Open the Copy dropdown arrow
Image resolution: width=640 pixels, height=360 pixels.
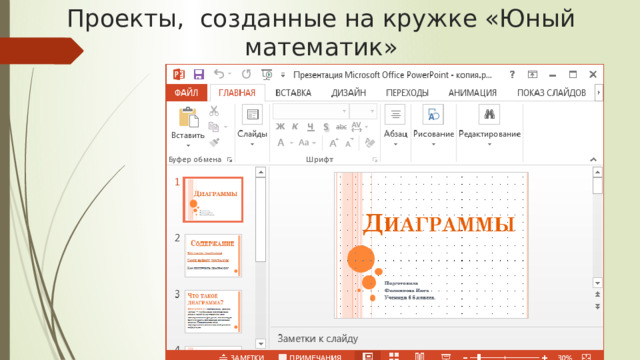(226, 127)
